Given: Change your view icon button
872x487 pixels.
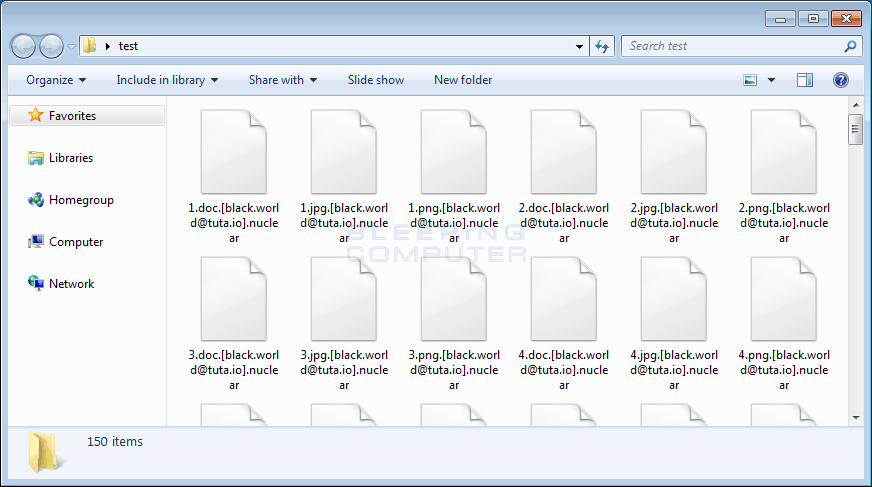Looking at the screenshot, I should (750, 80).
